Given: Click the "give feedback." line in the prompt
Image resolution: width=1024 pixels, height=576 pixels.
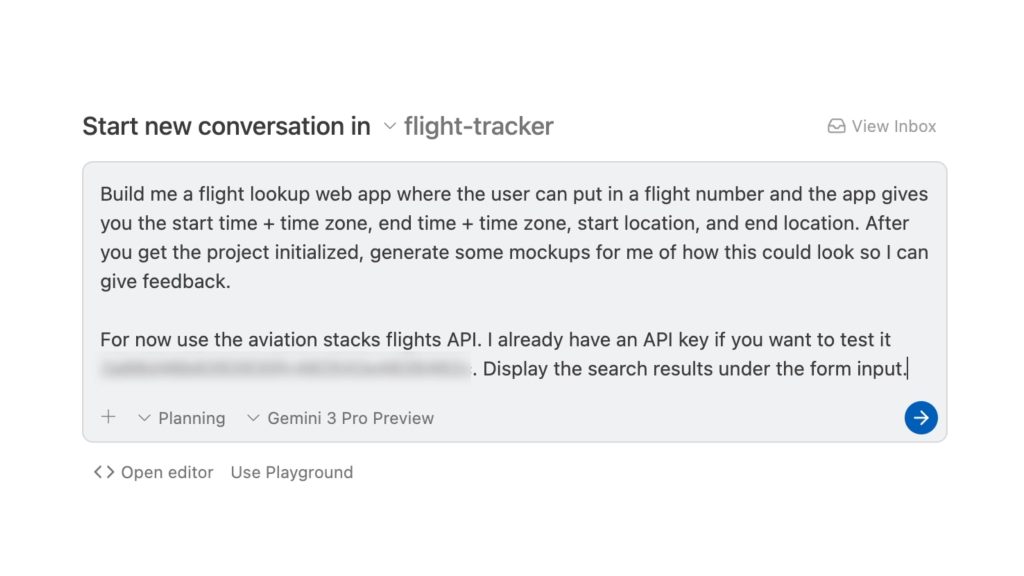Looking at the screenshot, I should pyautogui.click(x=165, y=282).
